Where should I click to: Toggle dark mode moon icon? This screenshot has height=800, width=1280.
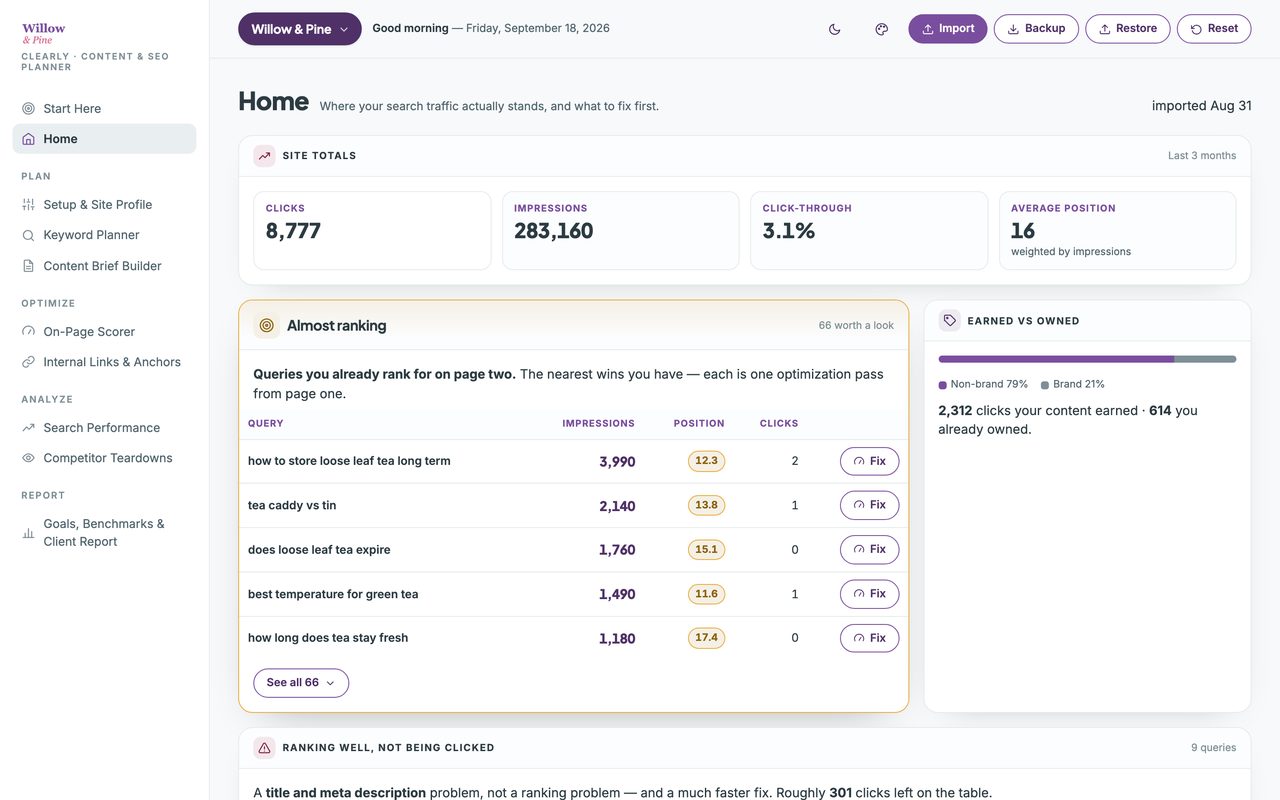835,29
